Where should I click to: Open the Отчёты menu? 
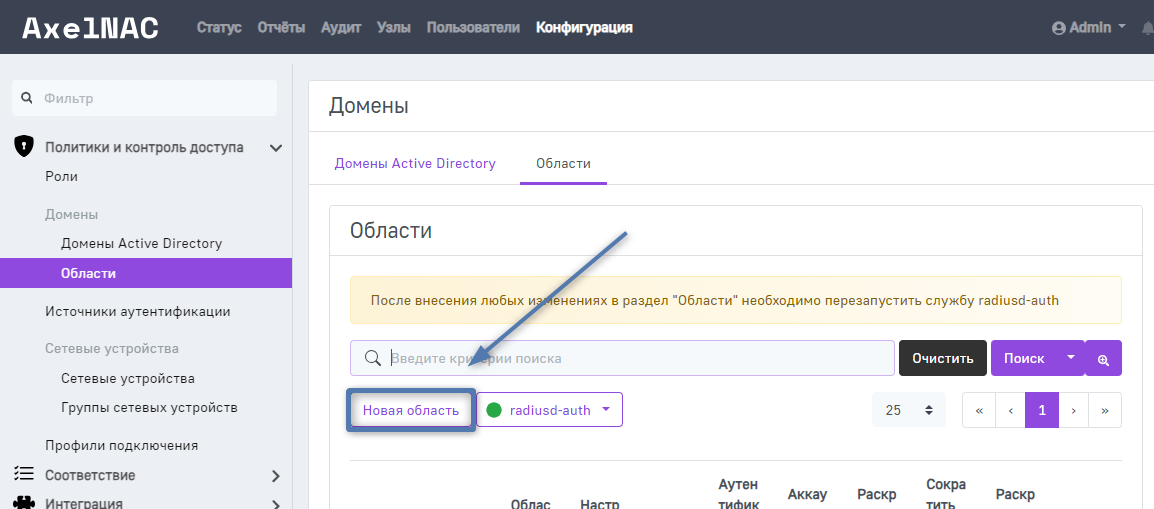[281, 28]
